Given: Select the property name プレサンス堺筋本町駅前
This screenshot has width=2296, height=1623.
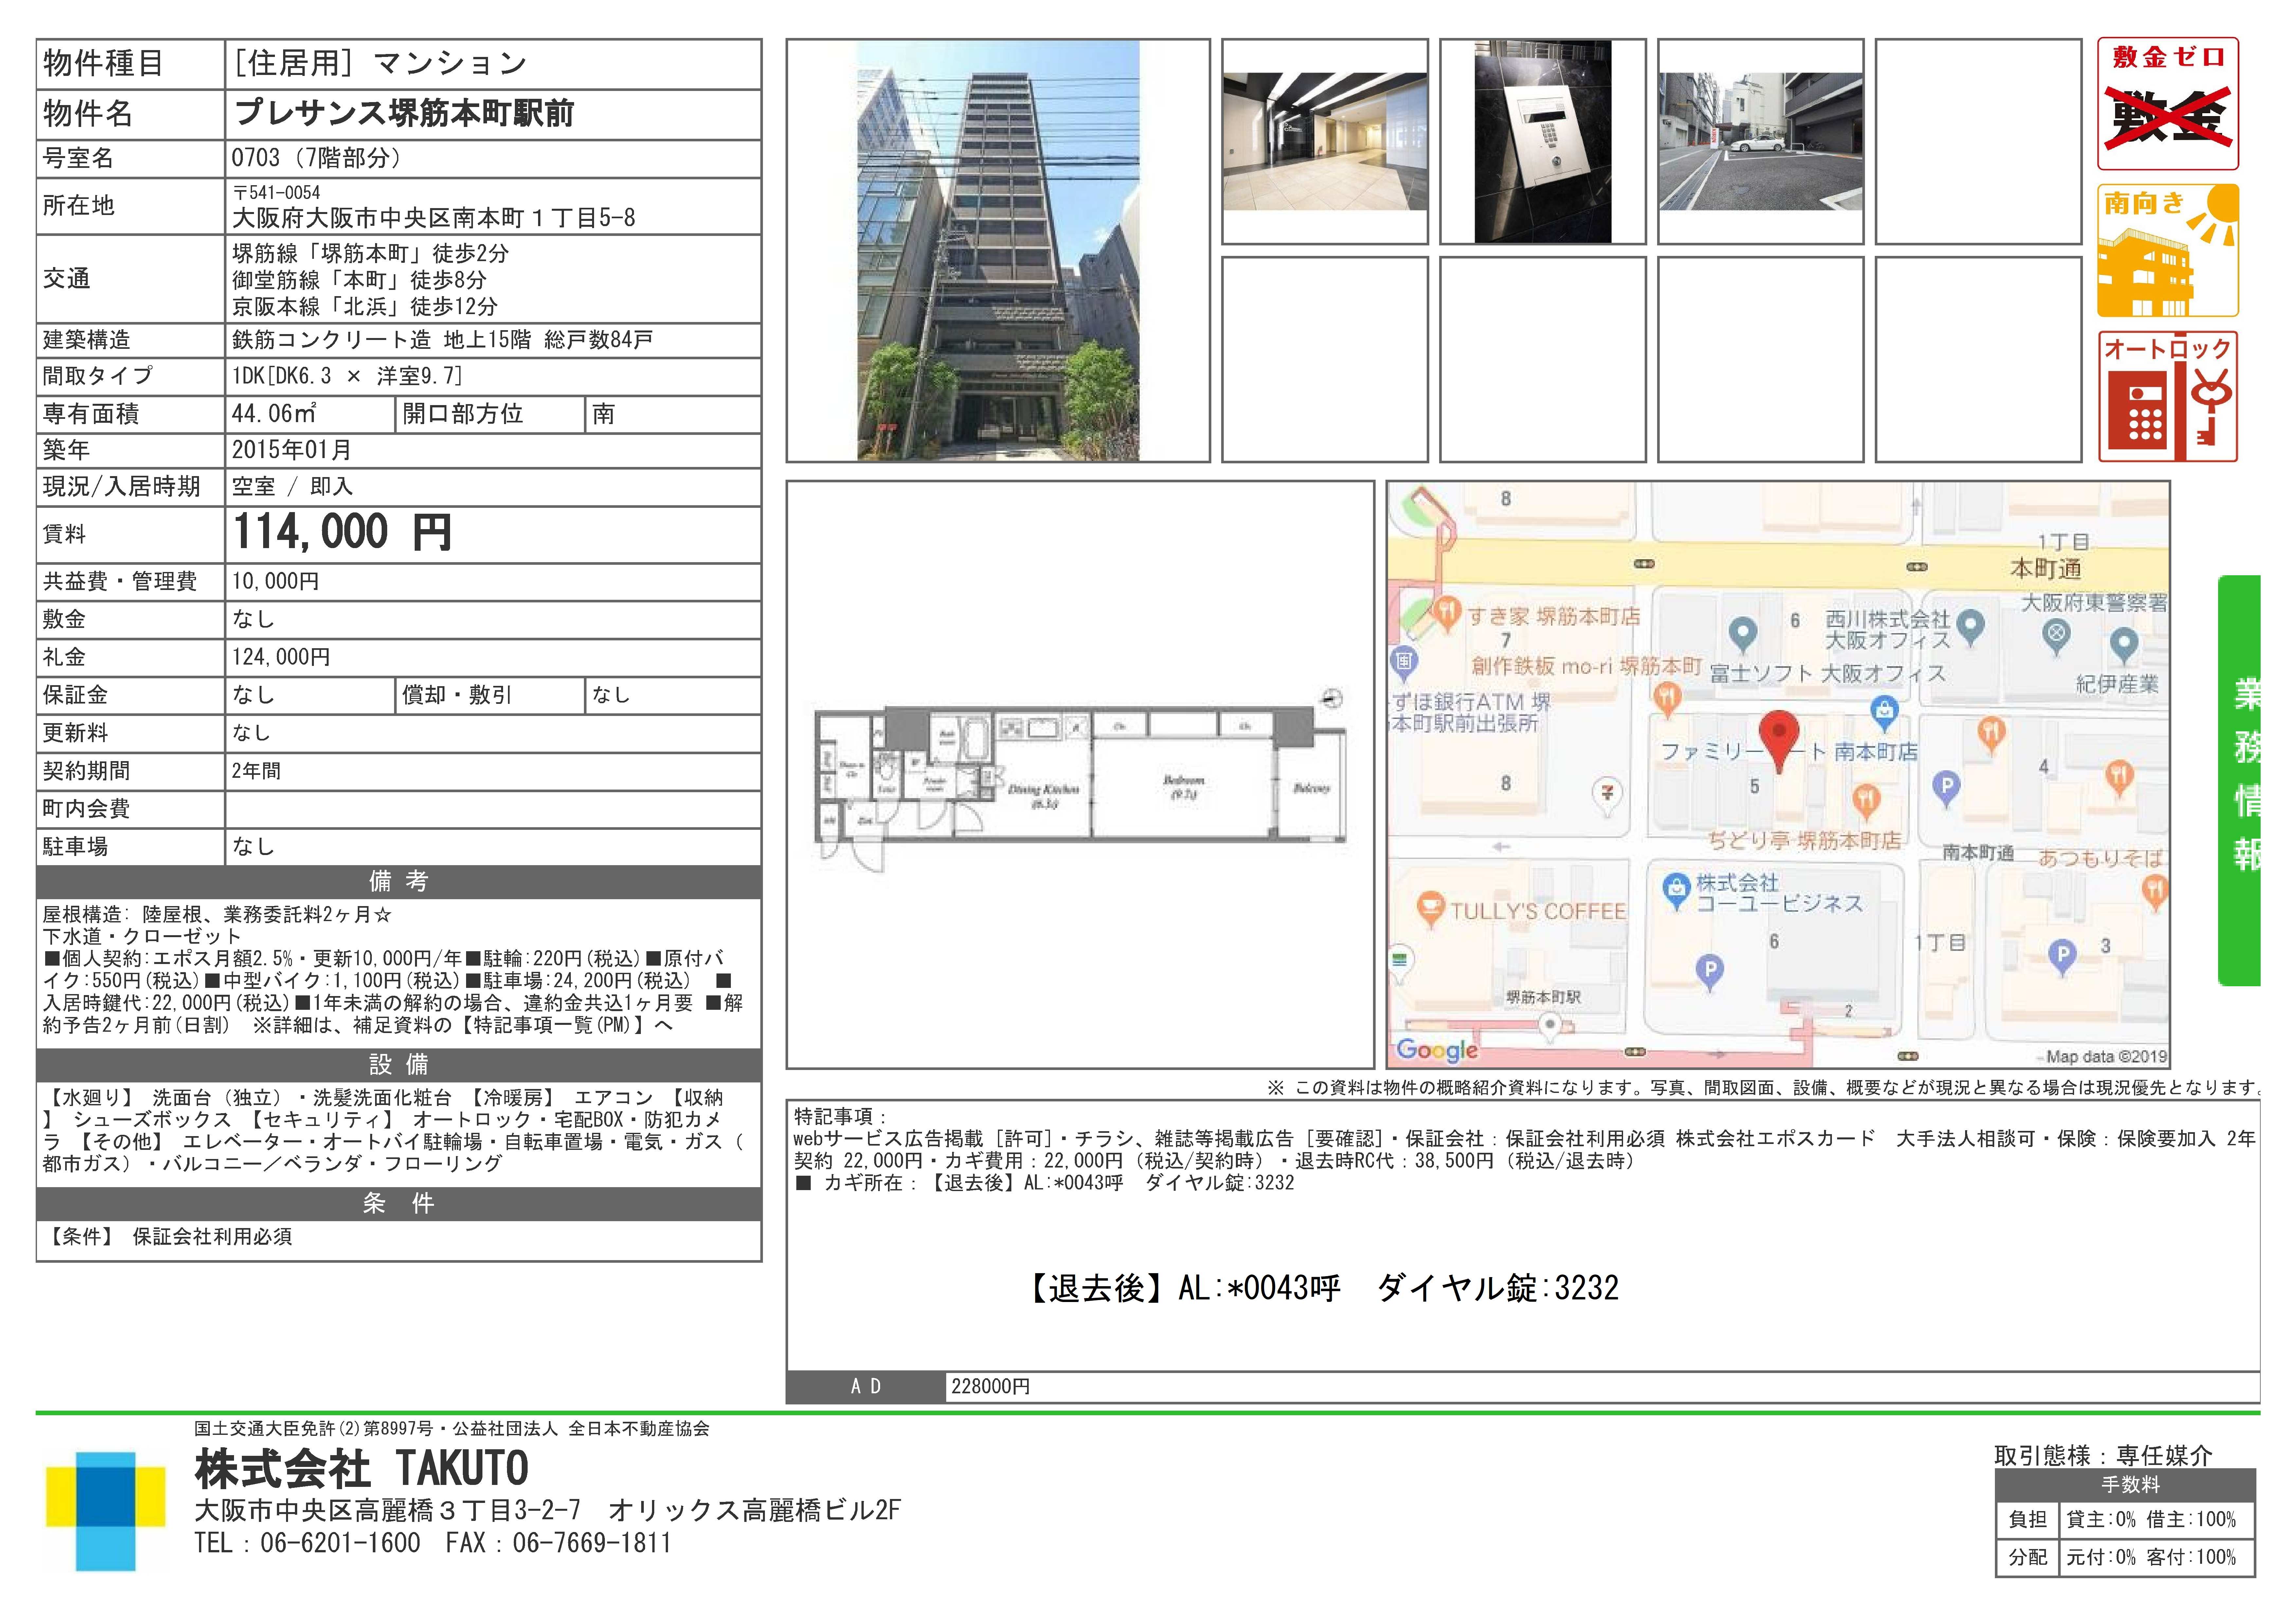Looking at the screenshot, I should point(404,114).
